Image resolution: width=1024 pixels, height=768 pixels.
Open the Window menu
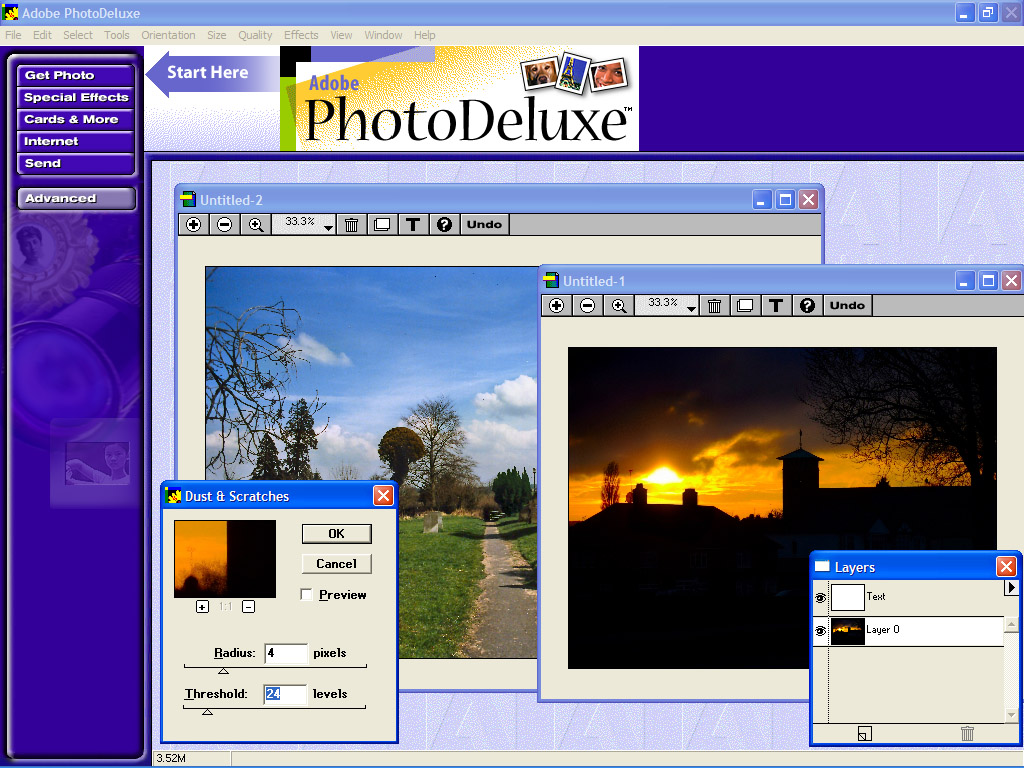point(383,35)
